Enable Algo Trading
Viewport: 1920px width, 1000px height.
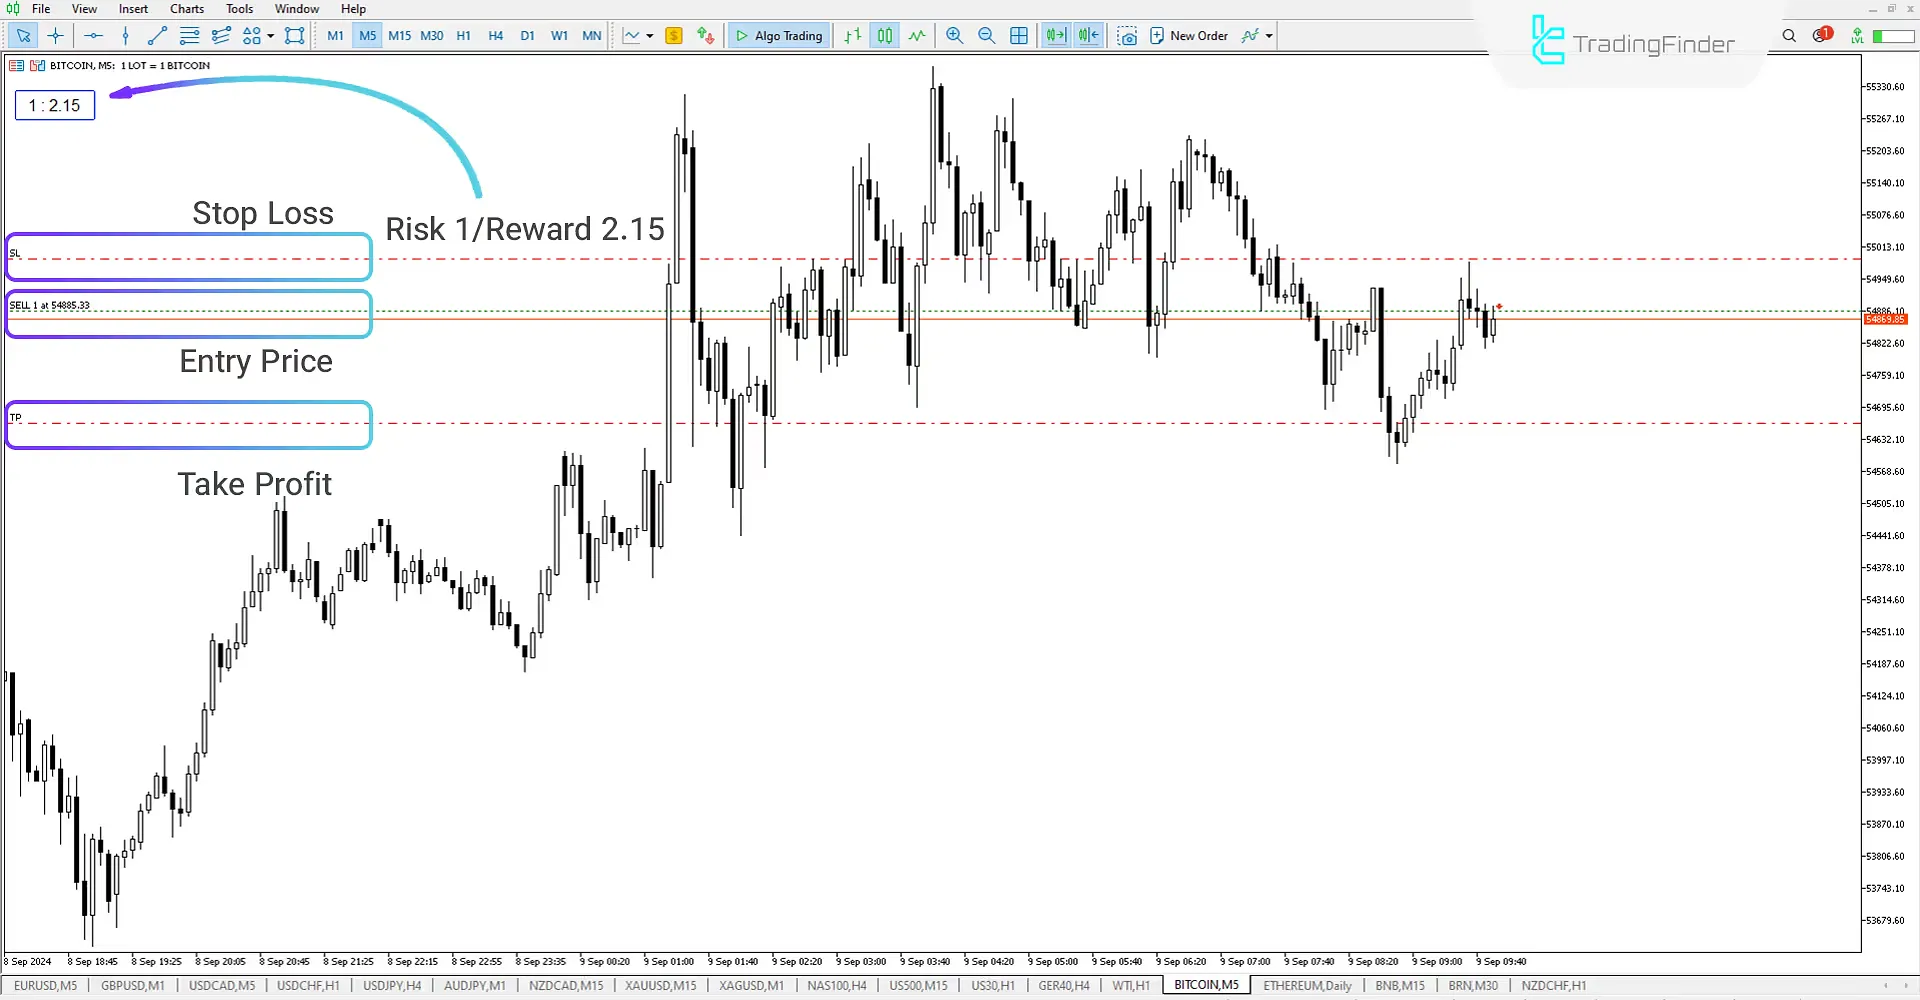tap(778, 35)
